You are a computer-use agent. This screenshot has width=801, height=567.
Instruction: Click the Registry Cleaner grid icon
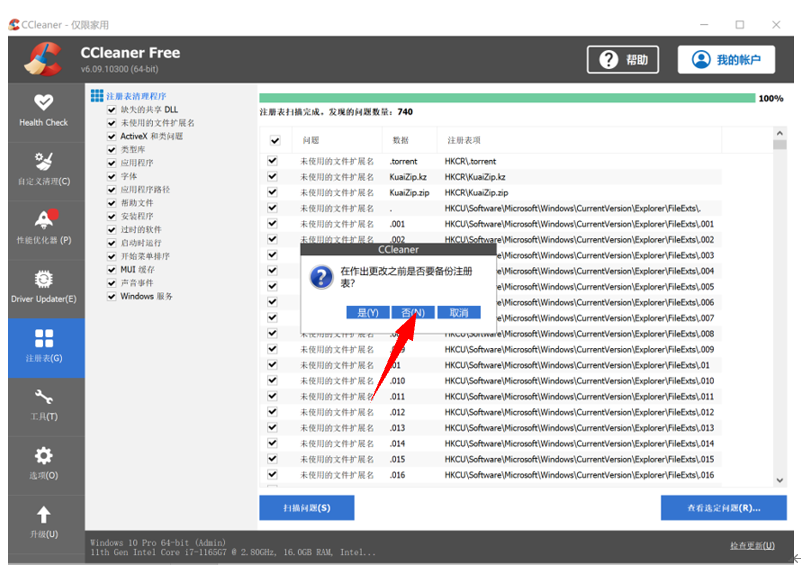pyautogui.click(x=97, y=96)
